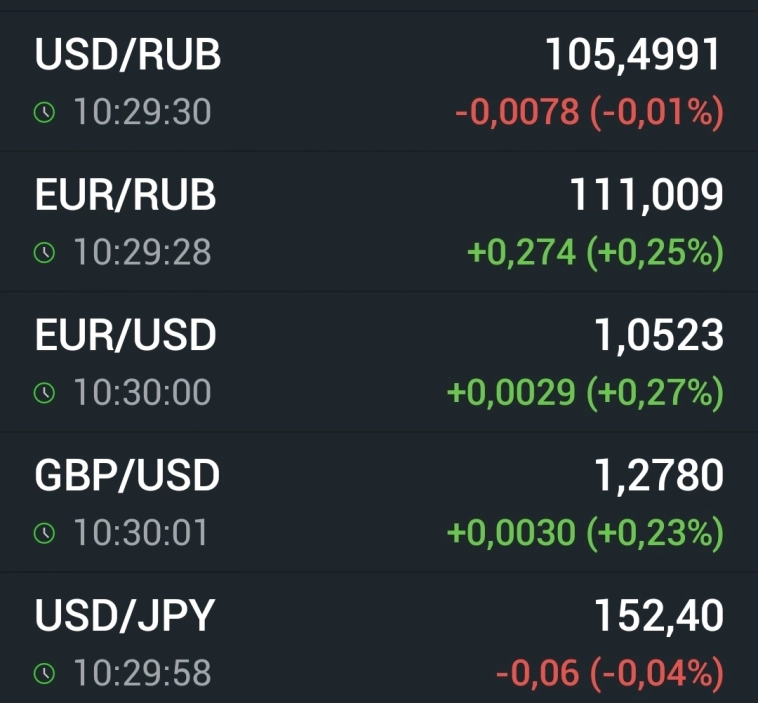Click the clock icon beside 10:30:01
Viewport: 758px width, 703px height.
click(x=43, y=534)
